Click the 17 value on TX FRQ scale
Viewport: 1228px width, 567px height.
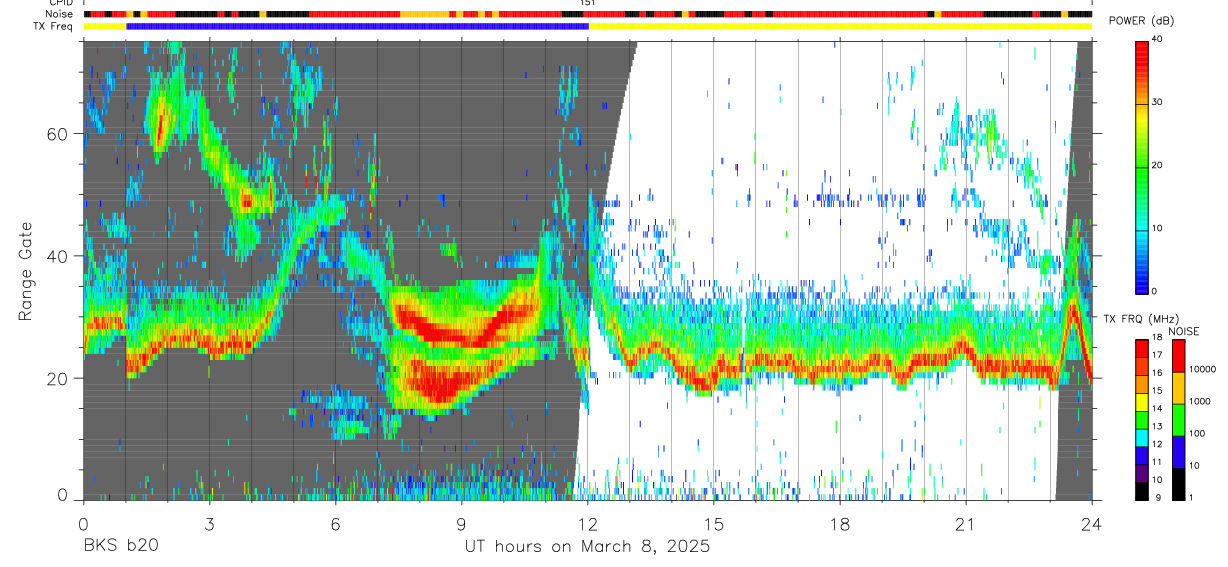[1158, 356]
